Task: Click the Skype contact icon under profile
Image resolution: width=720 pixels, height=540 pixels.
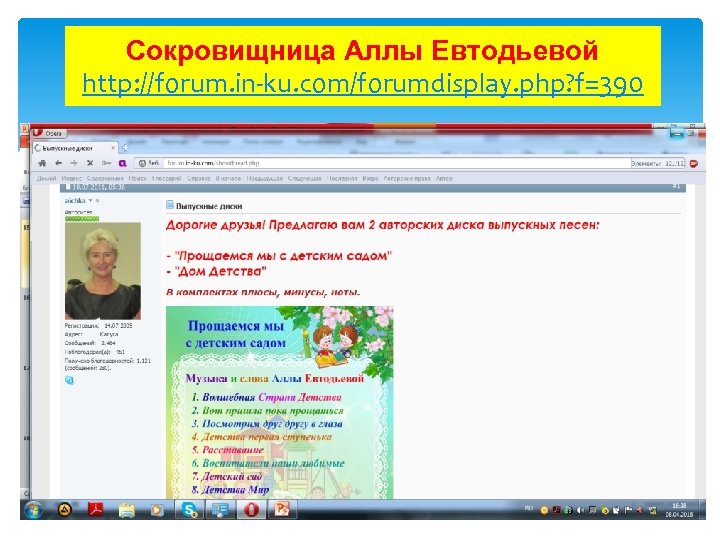Action: coord(69,380)
